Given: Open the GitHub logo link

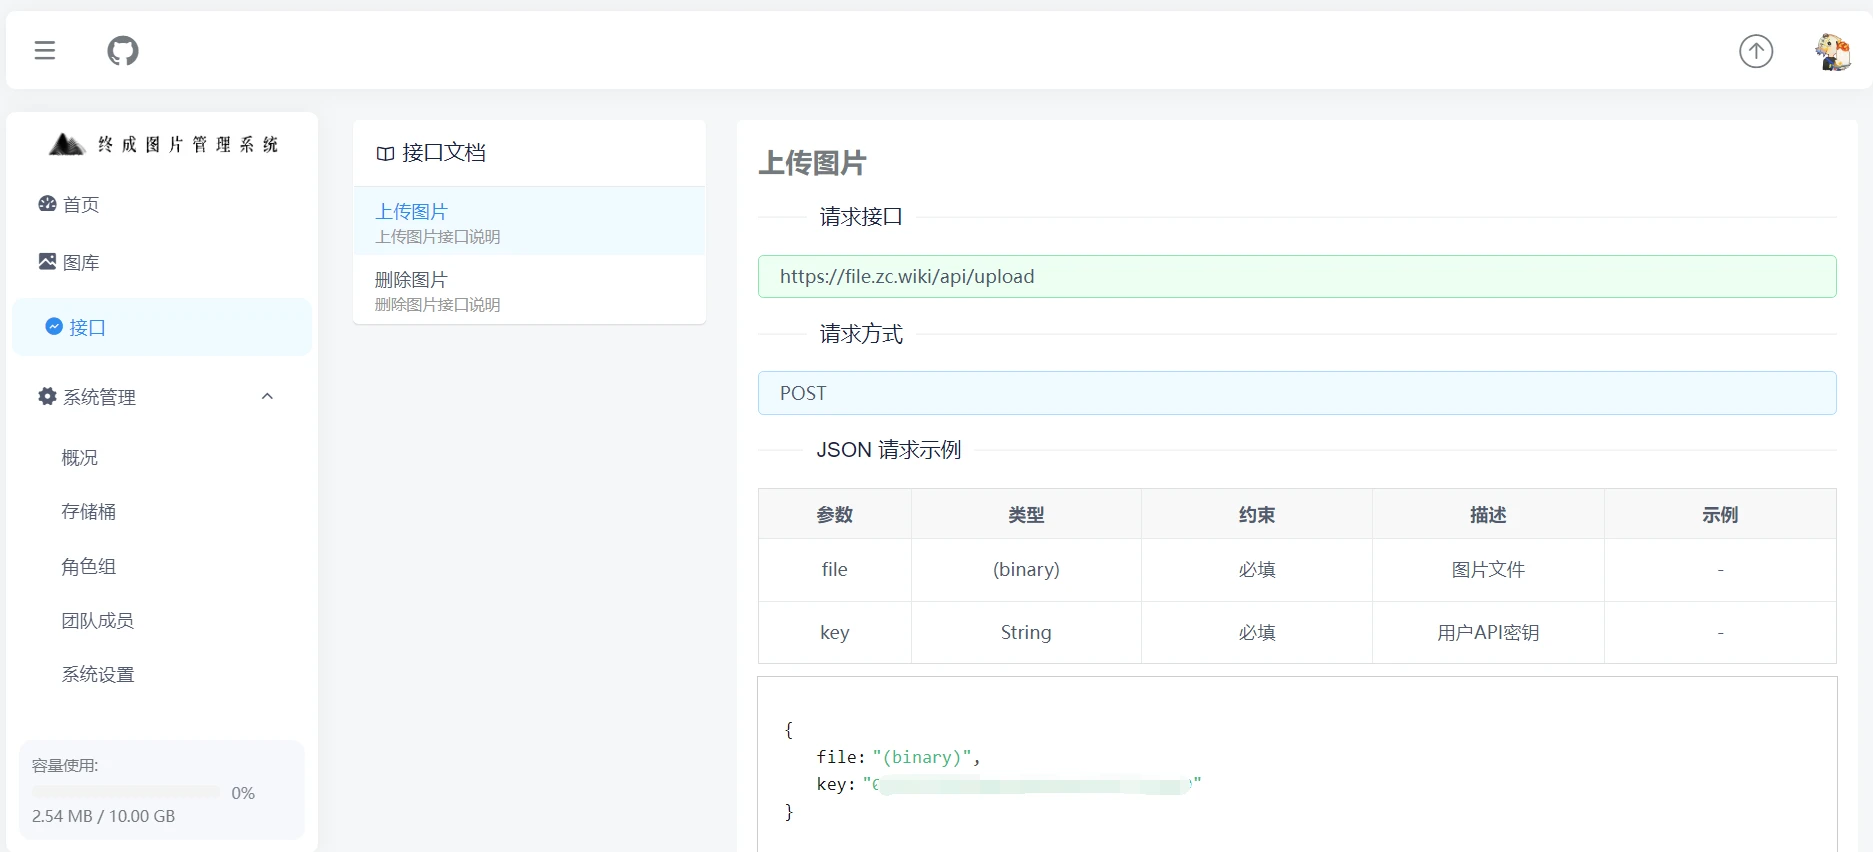Looking at the screenshot, I should point(123,50).
